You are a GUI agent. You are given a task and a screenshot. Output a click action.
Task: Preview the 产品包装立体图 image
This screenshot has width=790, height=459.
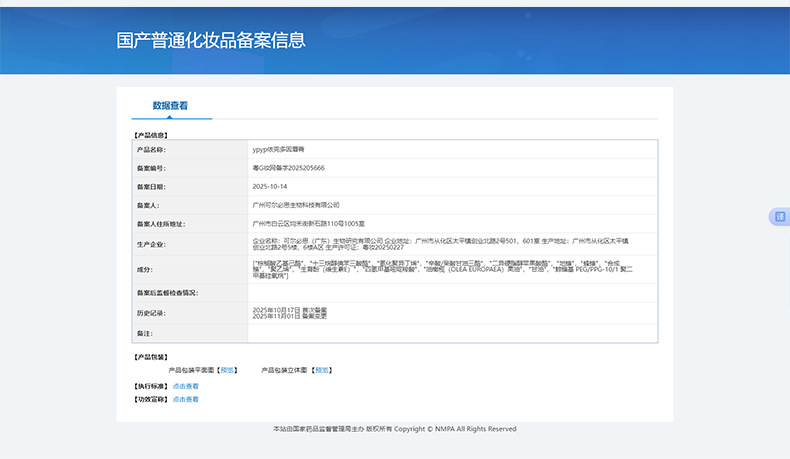click(x=322, y=370)
